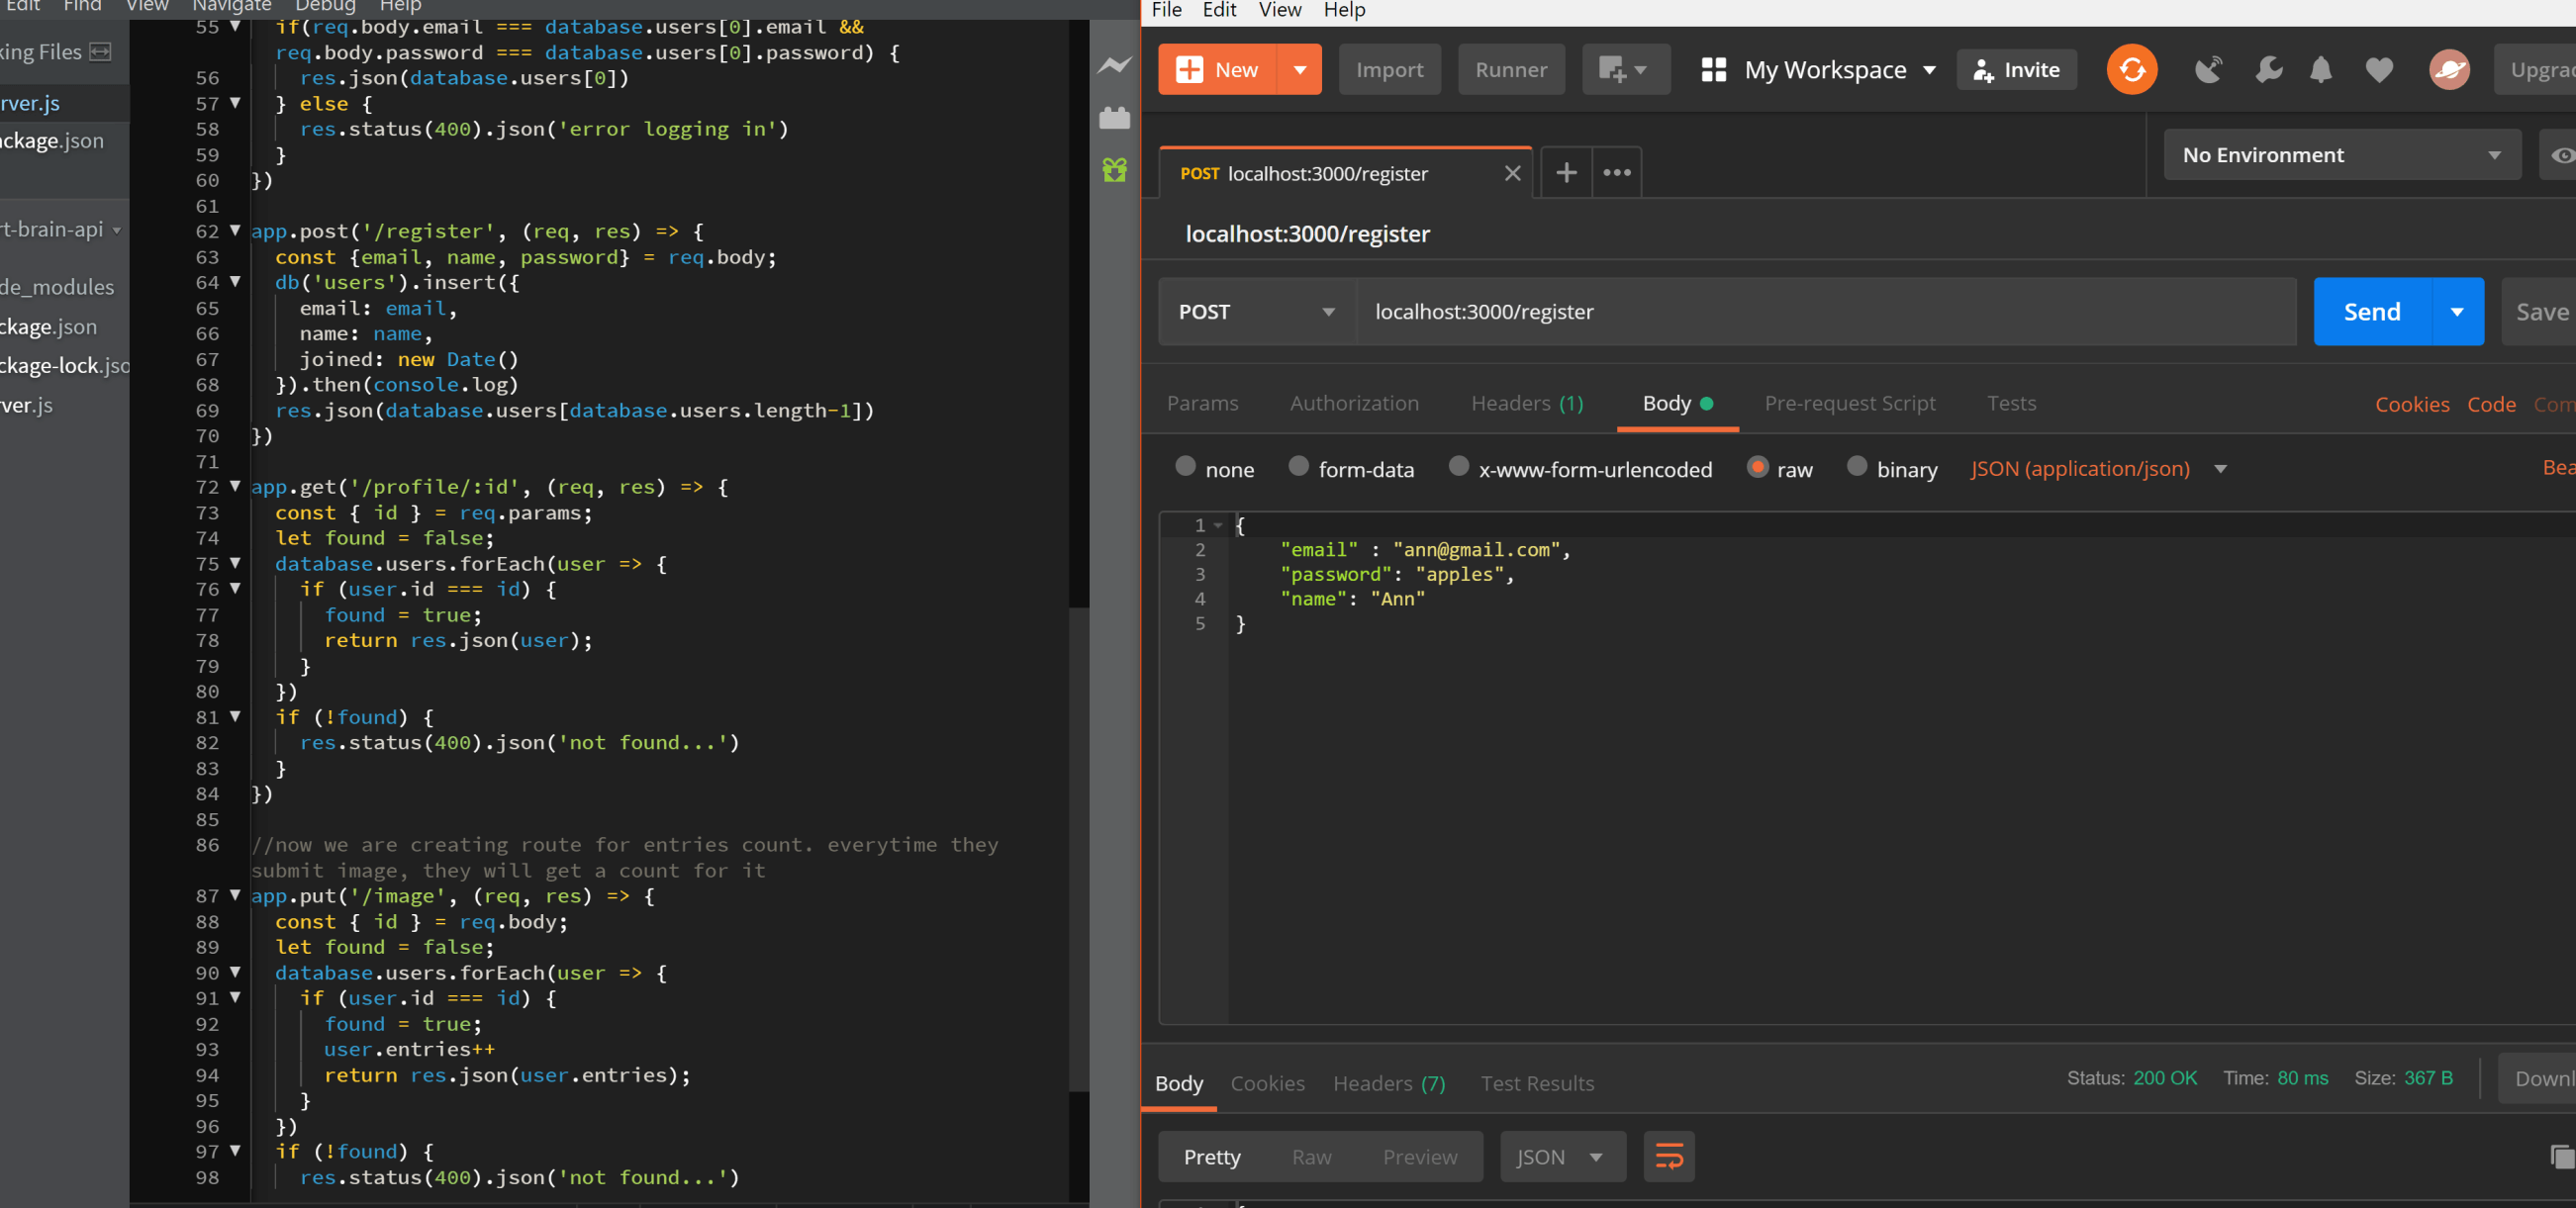Open the wrench settings icon

coord(2268,70)
